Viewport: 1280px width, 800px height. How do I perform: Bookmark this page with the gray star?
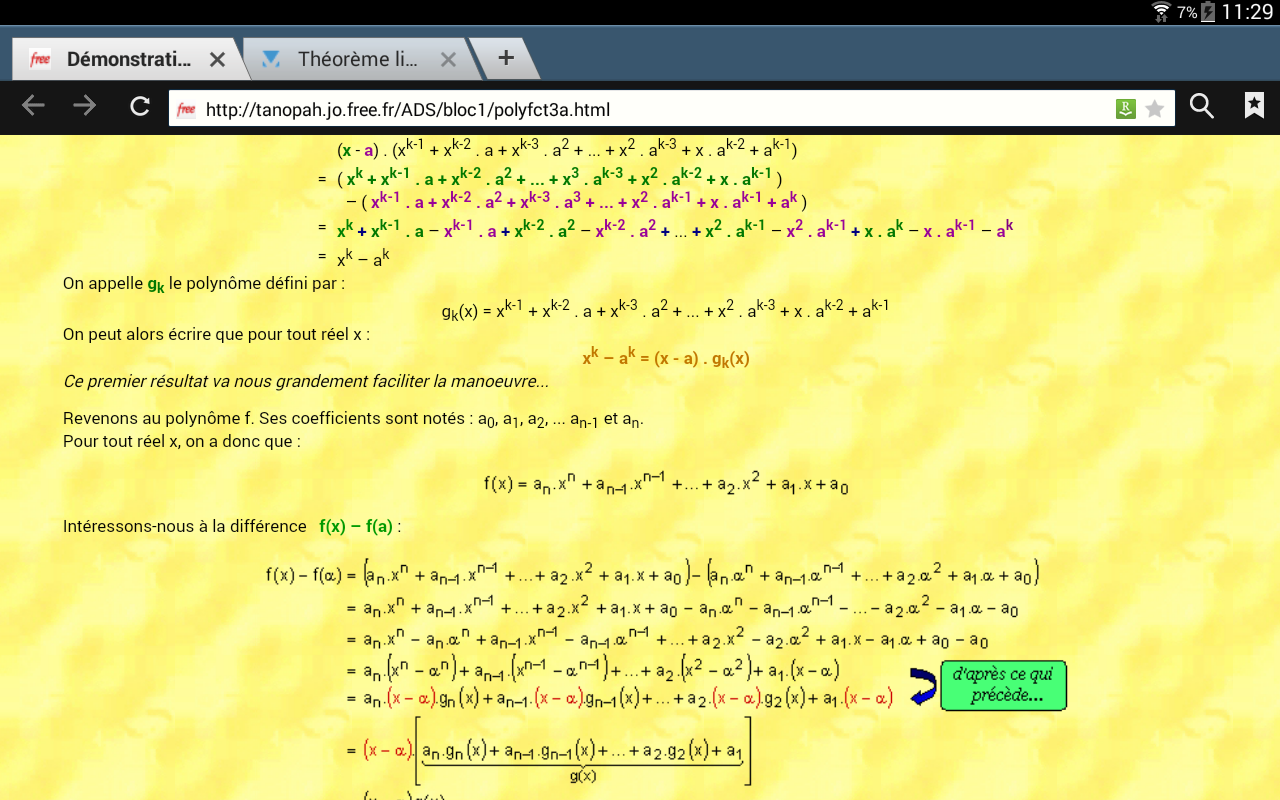(x=1155, y=109)
